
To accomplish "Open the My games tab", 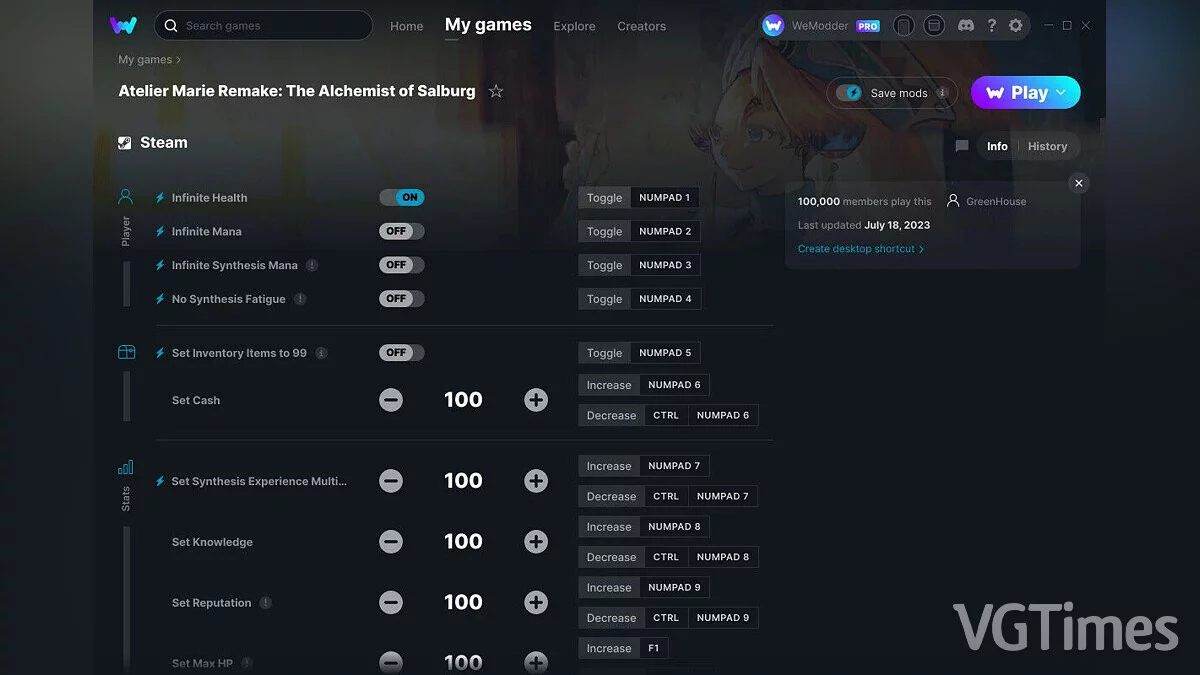I will pos(488,25).
